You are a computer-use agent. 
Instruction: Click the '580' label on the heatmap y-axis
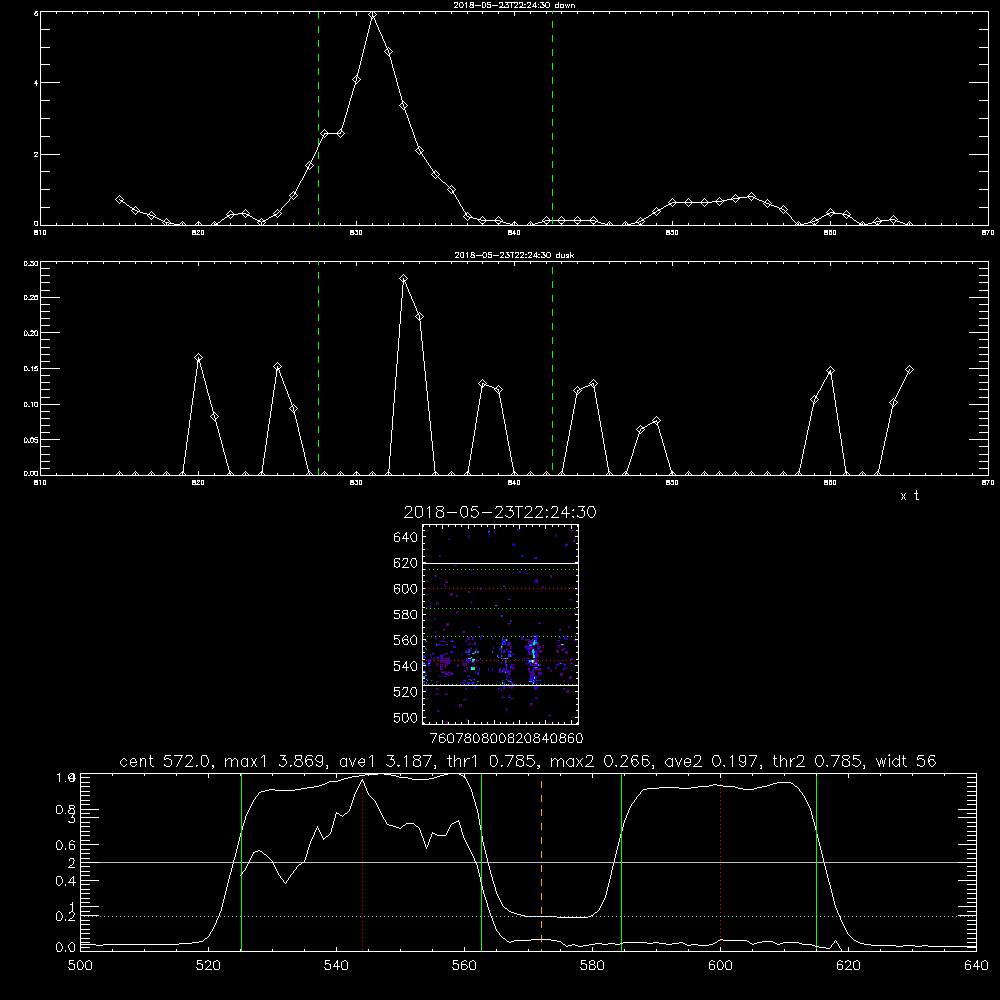406,615
